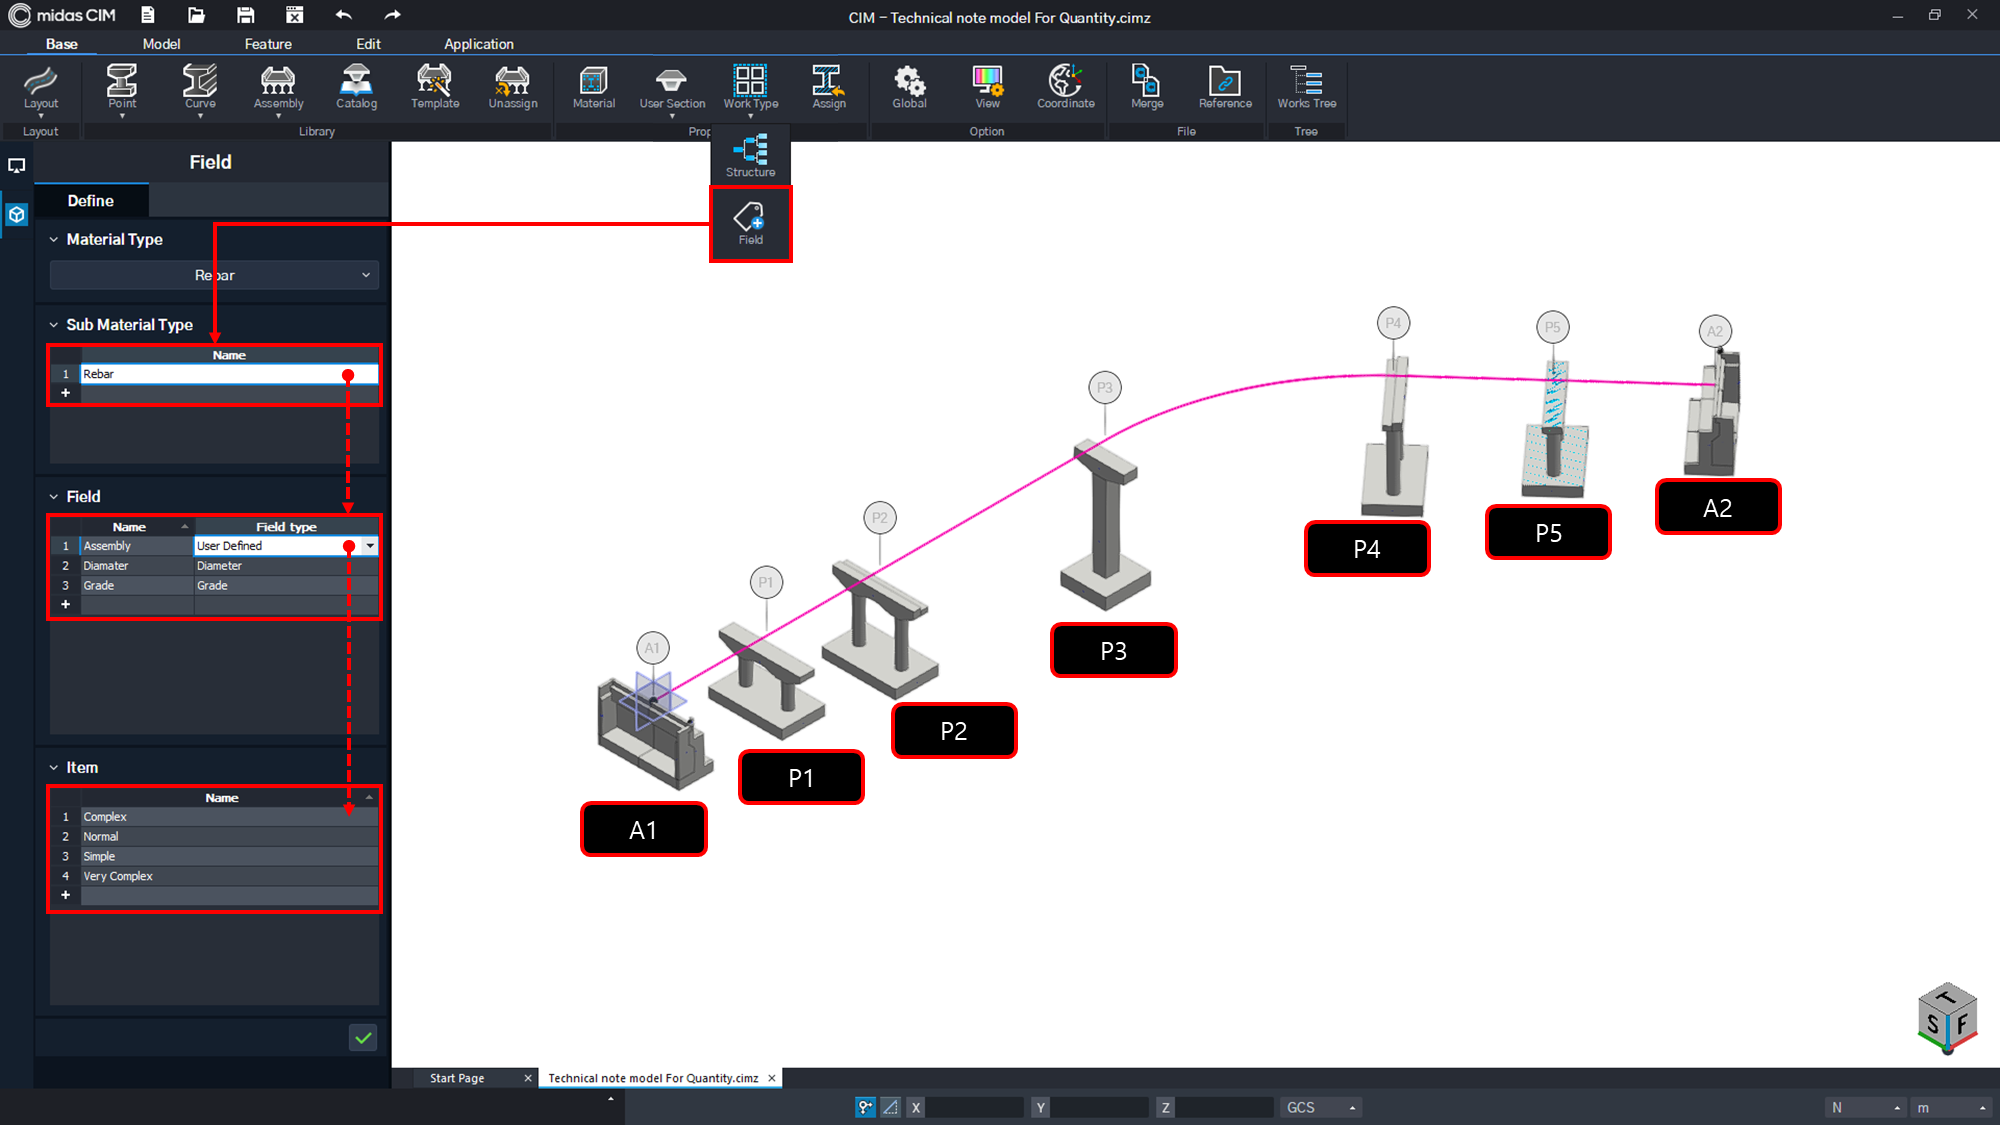
Task: Open the GCS coordinate system dropdown
Action: point(1321,1107)
